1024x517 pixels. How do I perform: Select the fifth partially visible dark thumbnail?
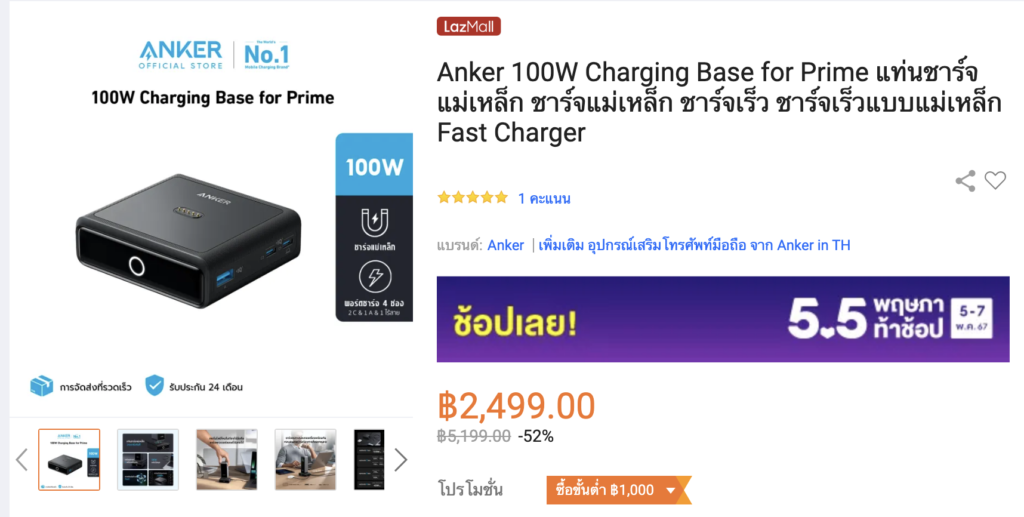pos(369,460)
